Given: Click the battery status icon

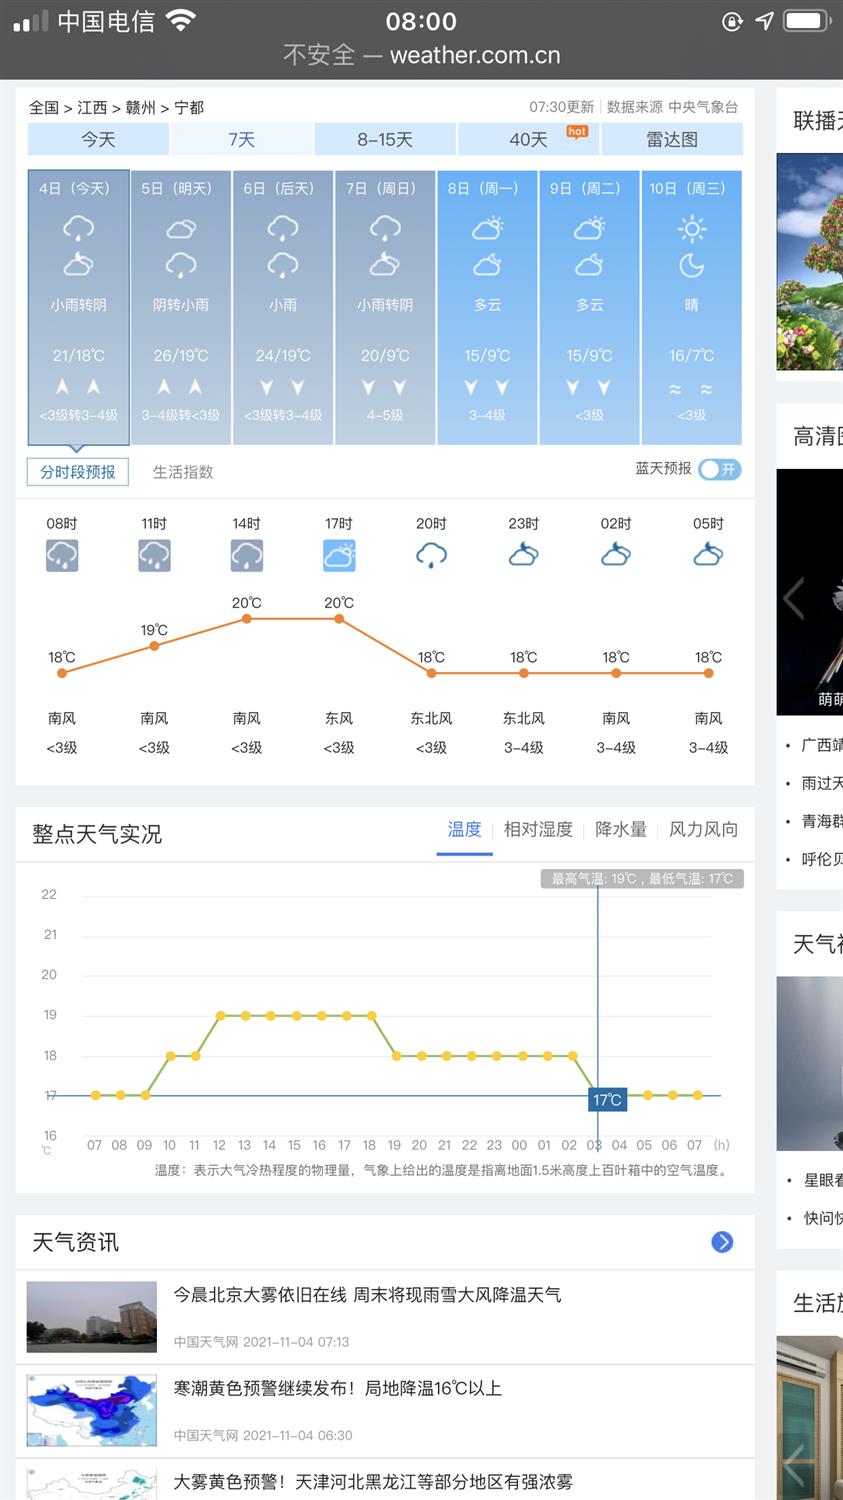Looking at the screenshot, I should 808,20.
